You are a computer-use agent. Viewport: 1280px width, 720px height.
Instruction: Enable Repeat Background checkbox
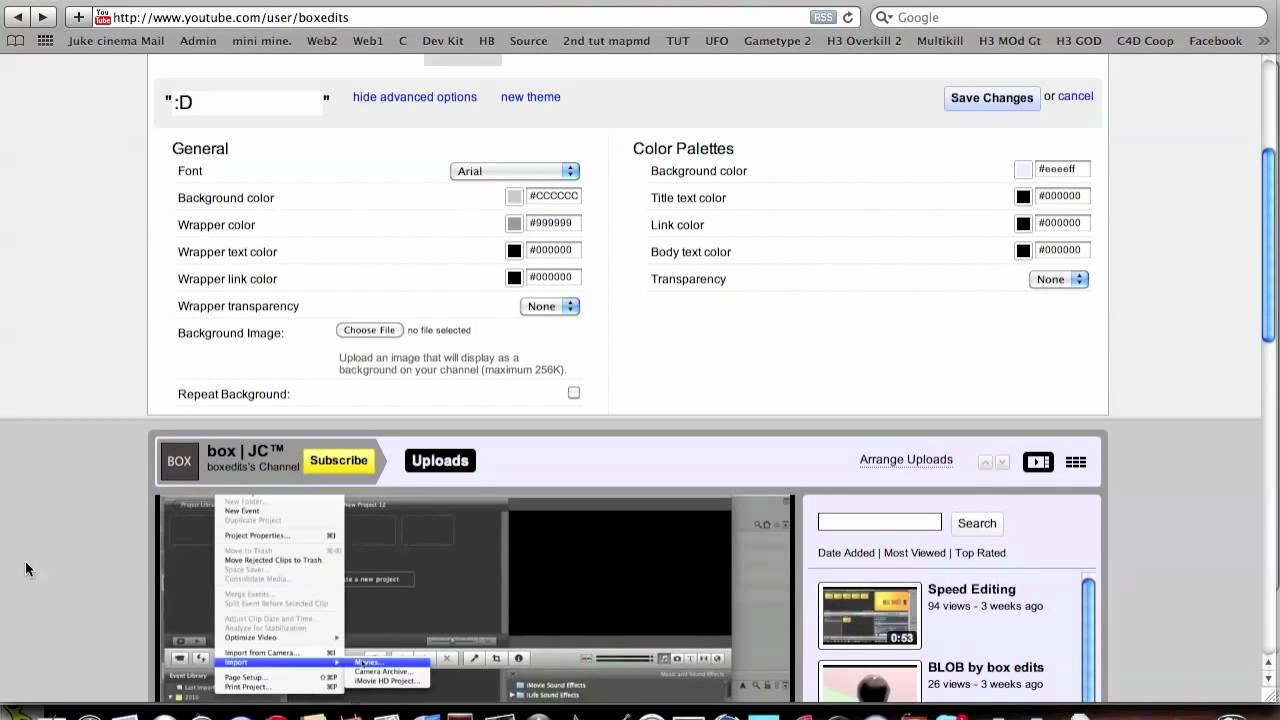(574, 393)
